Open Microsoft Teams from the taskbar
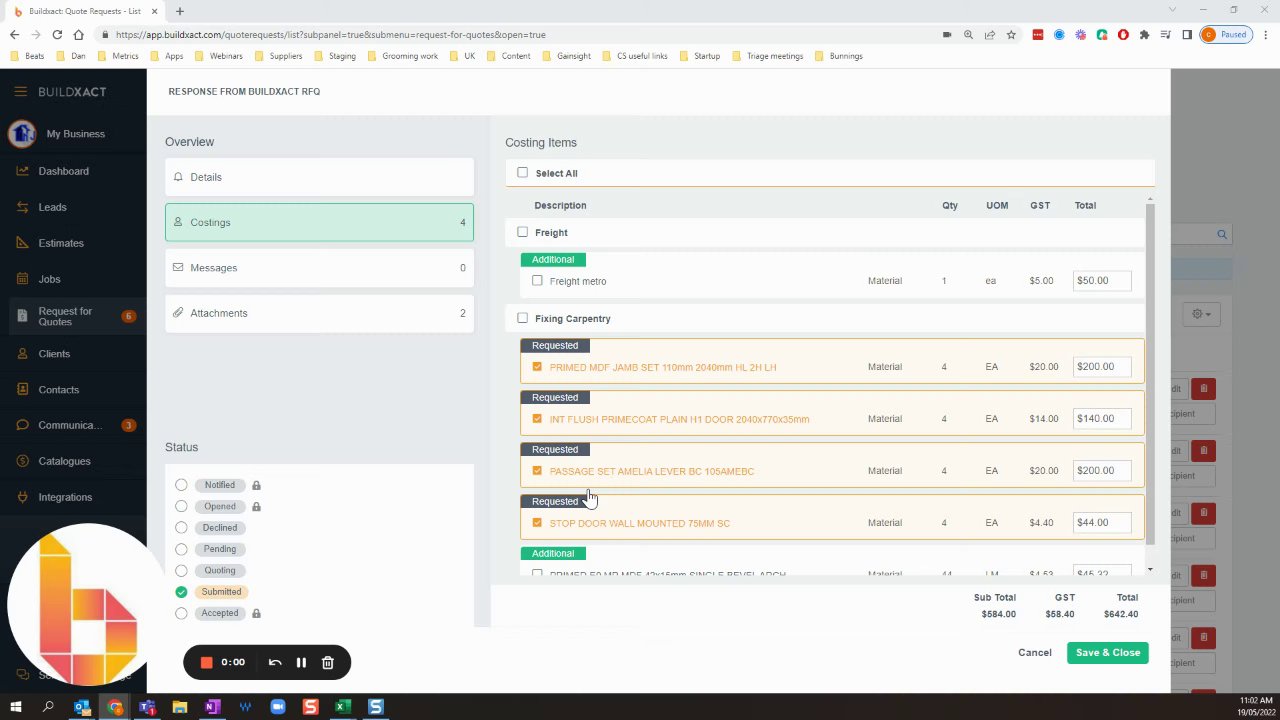The image size is (1280, 720). click(147, 707)
